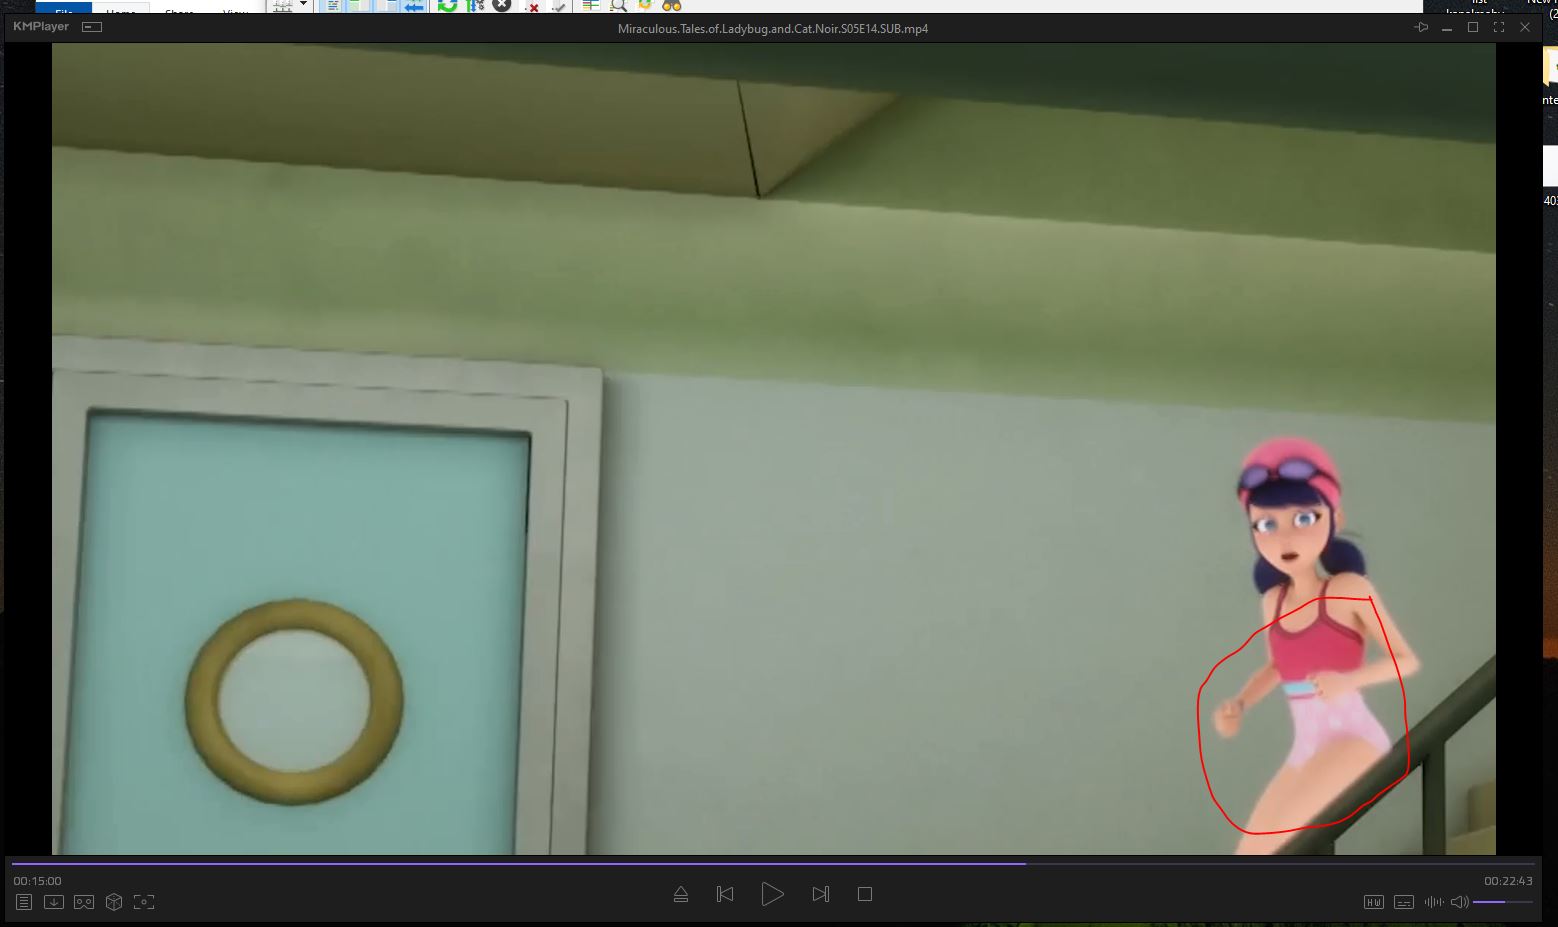
Task: Enable VR mode goggles icon
Action: pos(84,902)
